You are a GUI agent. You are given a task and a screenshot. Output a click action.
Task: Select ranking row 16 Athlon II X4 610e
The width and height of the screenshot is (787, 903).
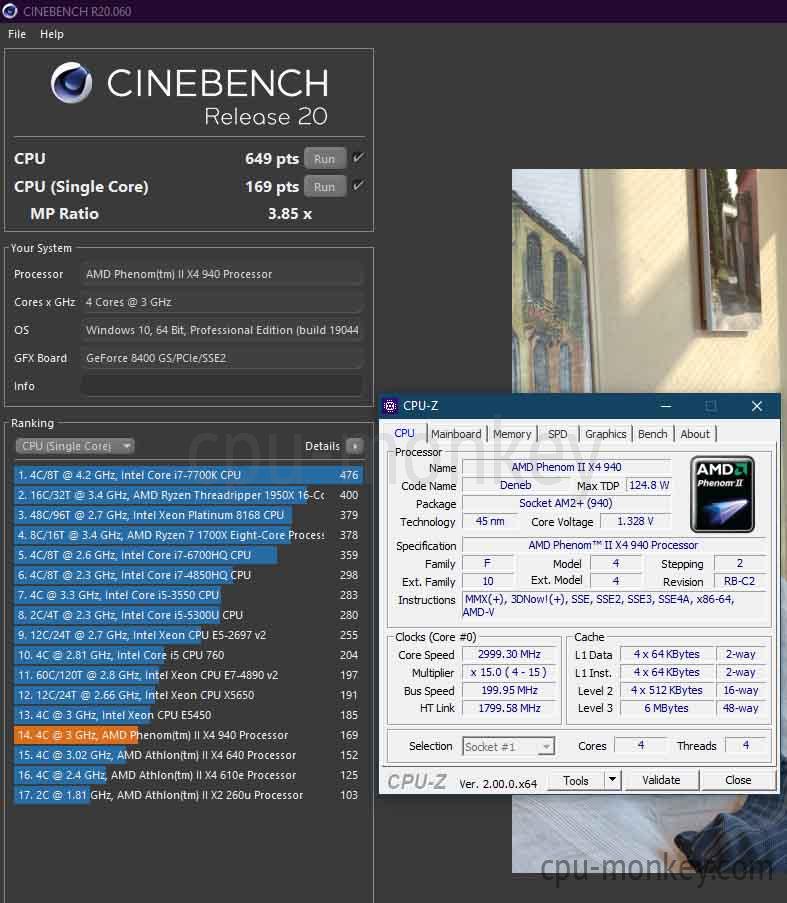pos(188,775)
